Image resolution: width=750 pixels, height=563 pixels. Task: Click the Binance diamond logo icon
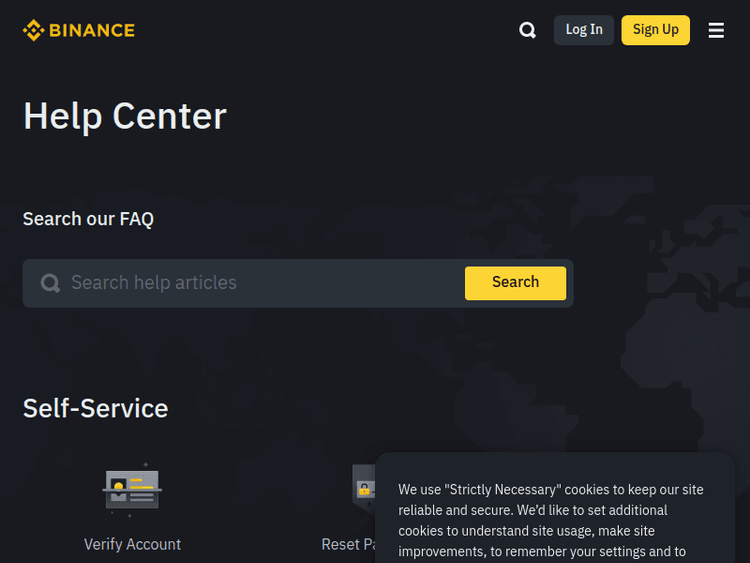pyautogui.click(x=33, y=30)
